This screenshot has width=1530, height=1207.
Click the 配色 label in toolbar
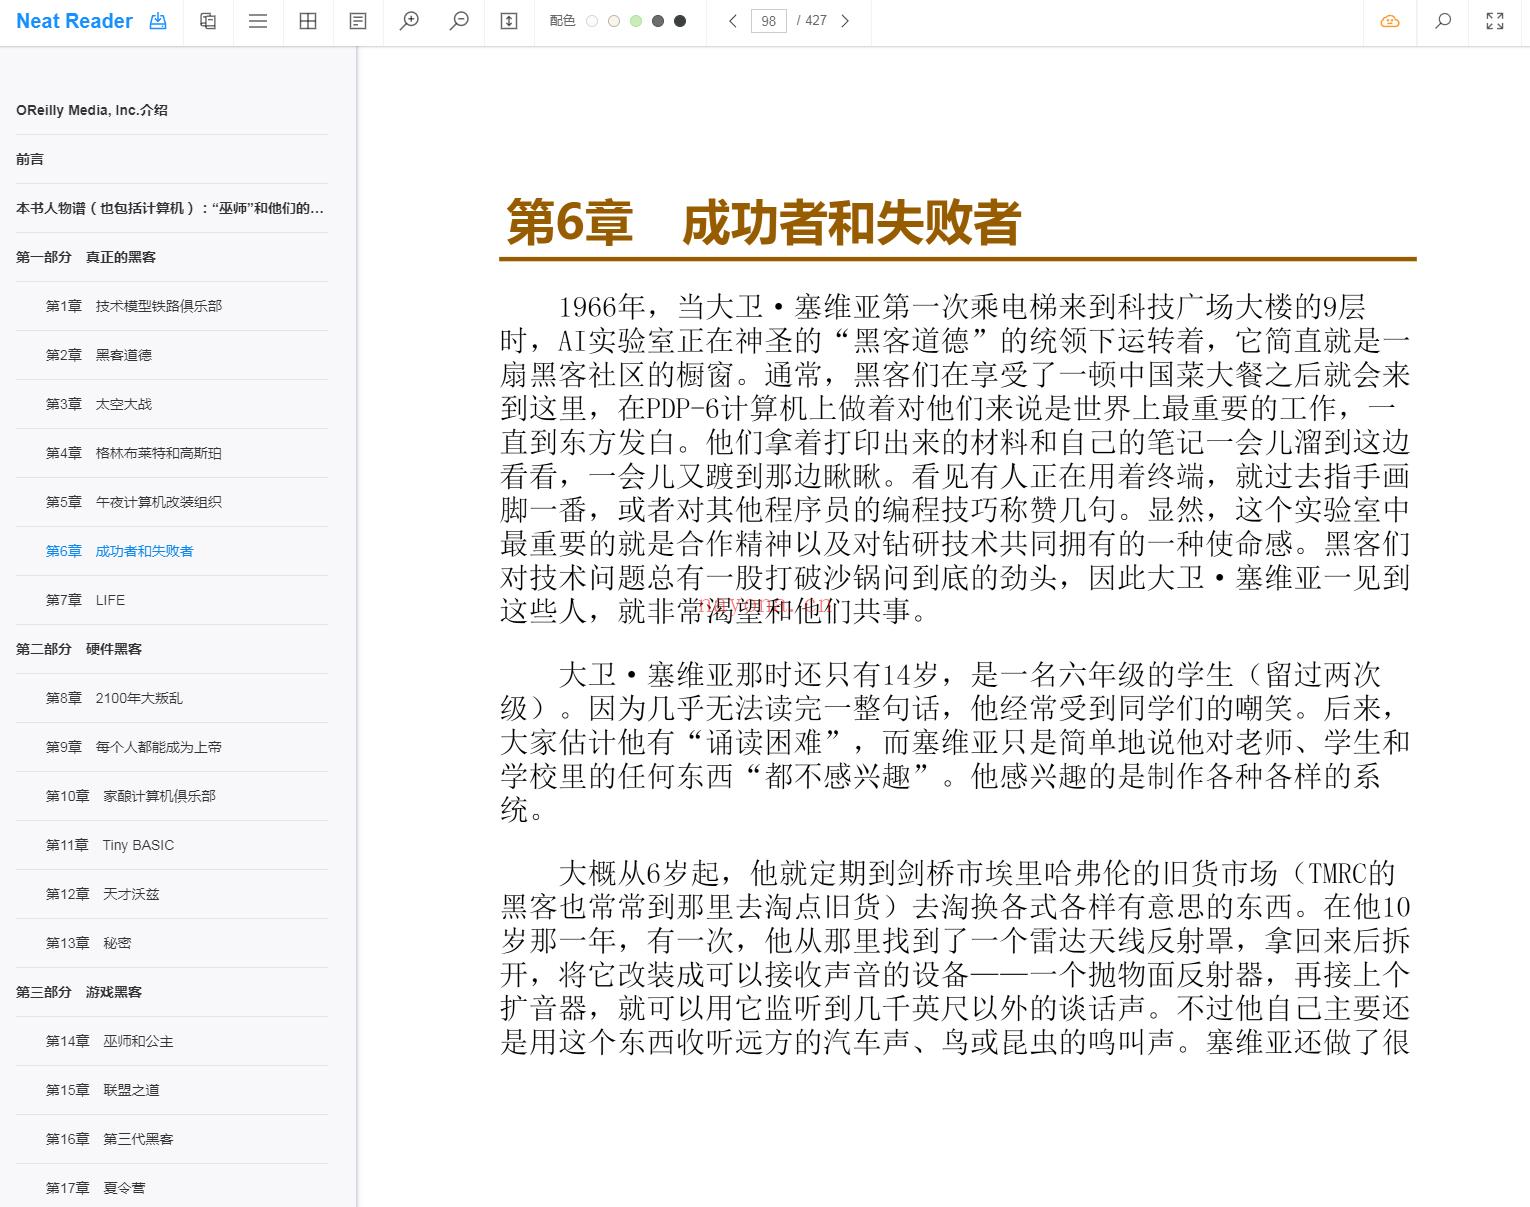[x=562, y=21]
